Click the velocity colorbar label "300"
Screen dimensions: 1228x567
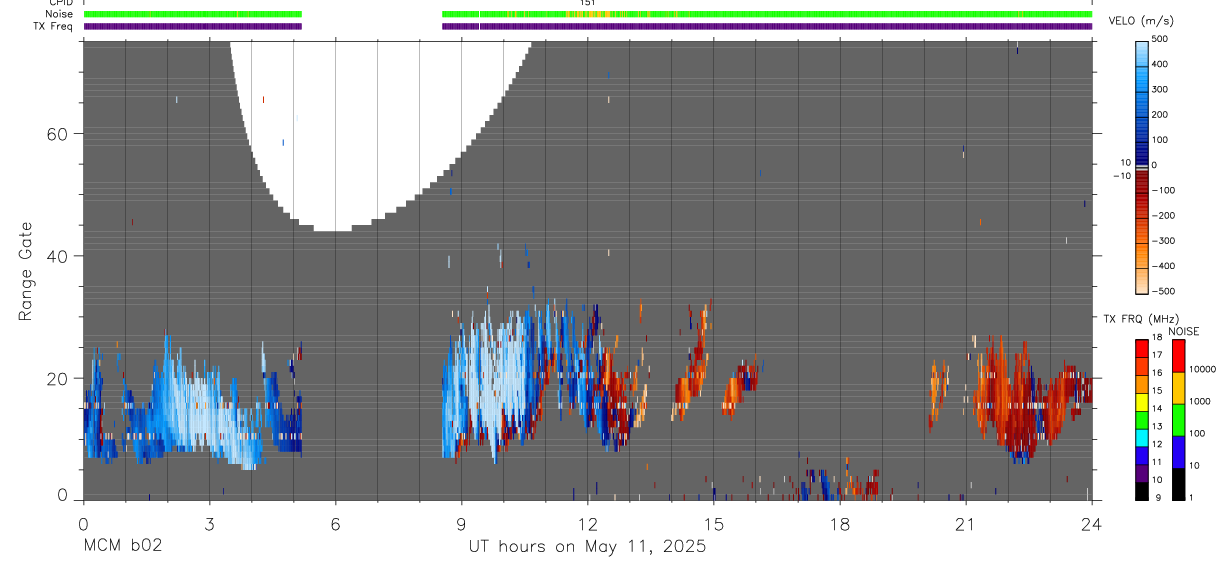point(1162,89)
